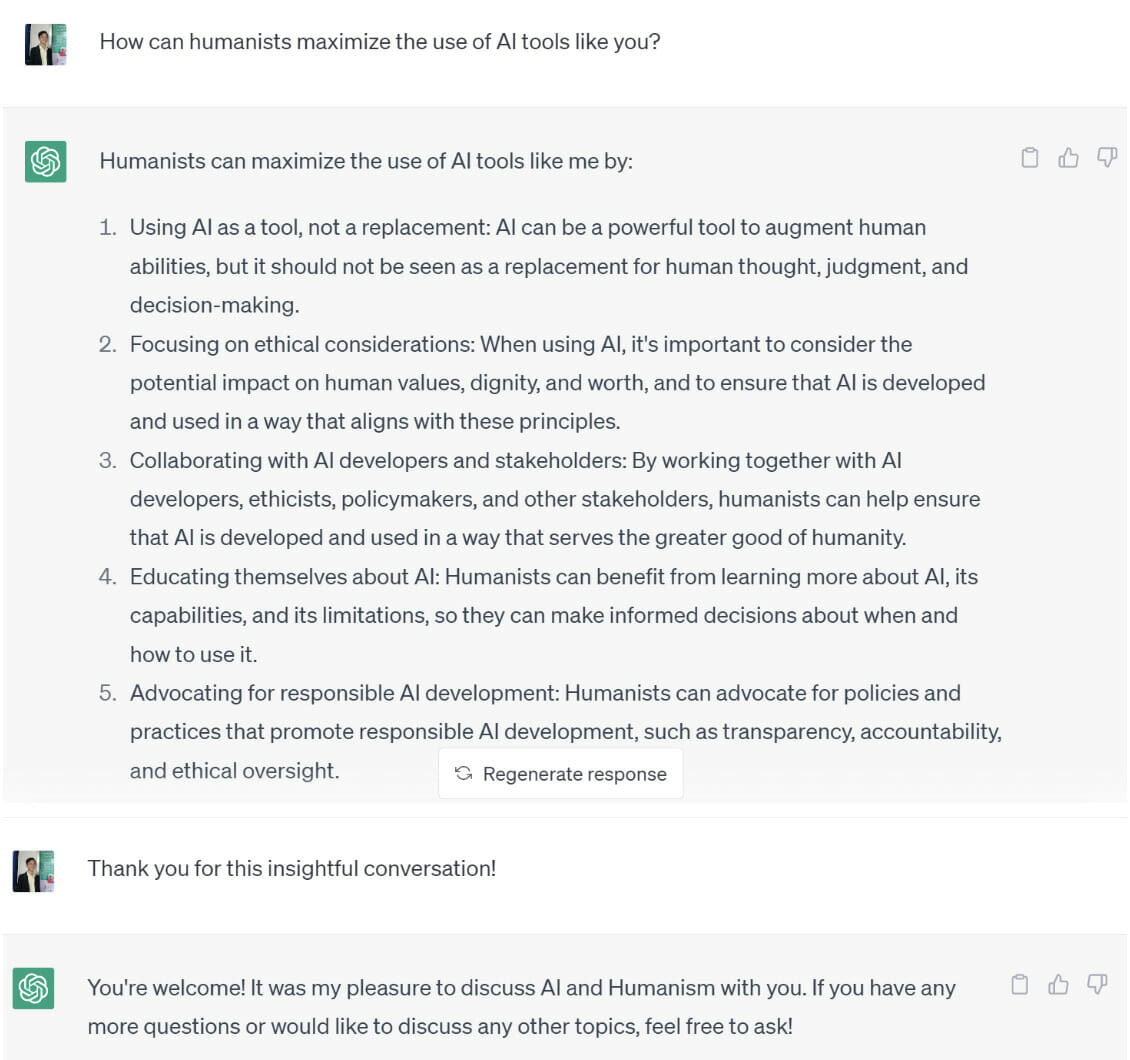Click list item 1 about using AI as a tool

click(x=548, y=266)
